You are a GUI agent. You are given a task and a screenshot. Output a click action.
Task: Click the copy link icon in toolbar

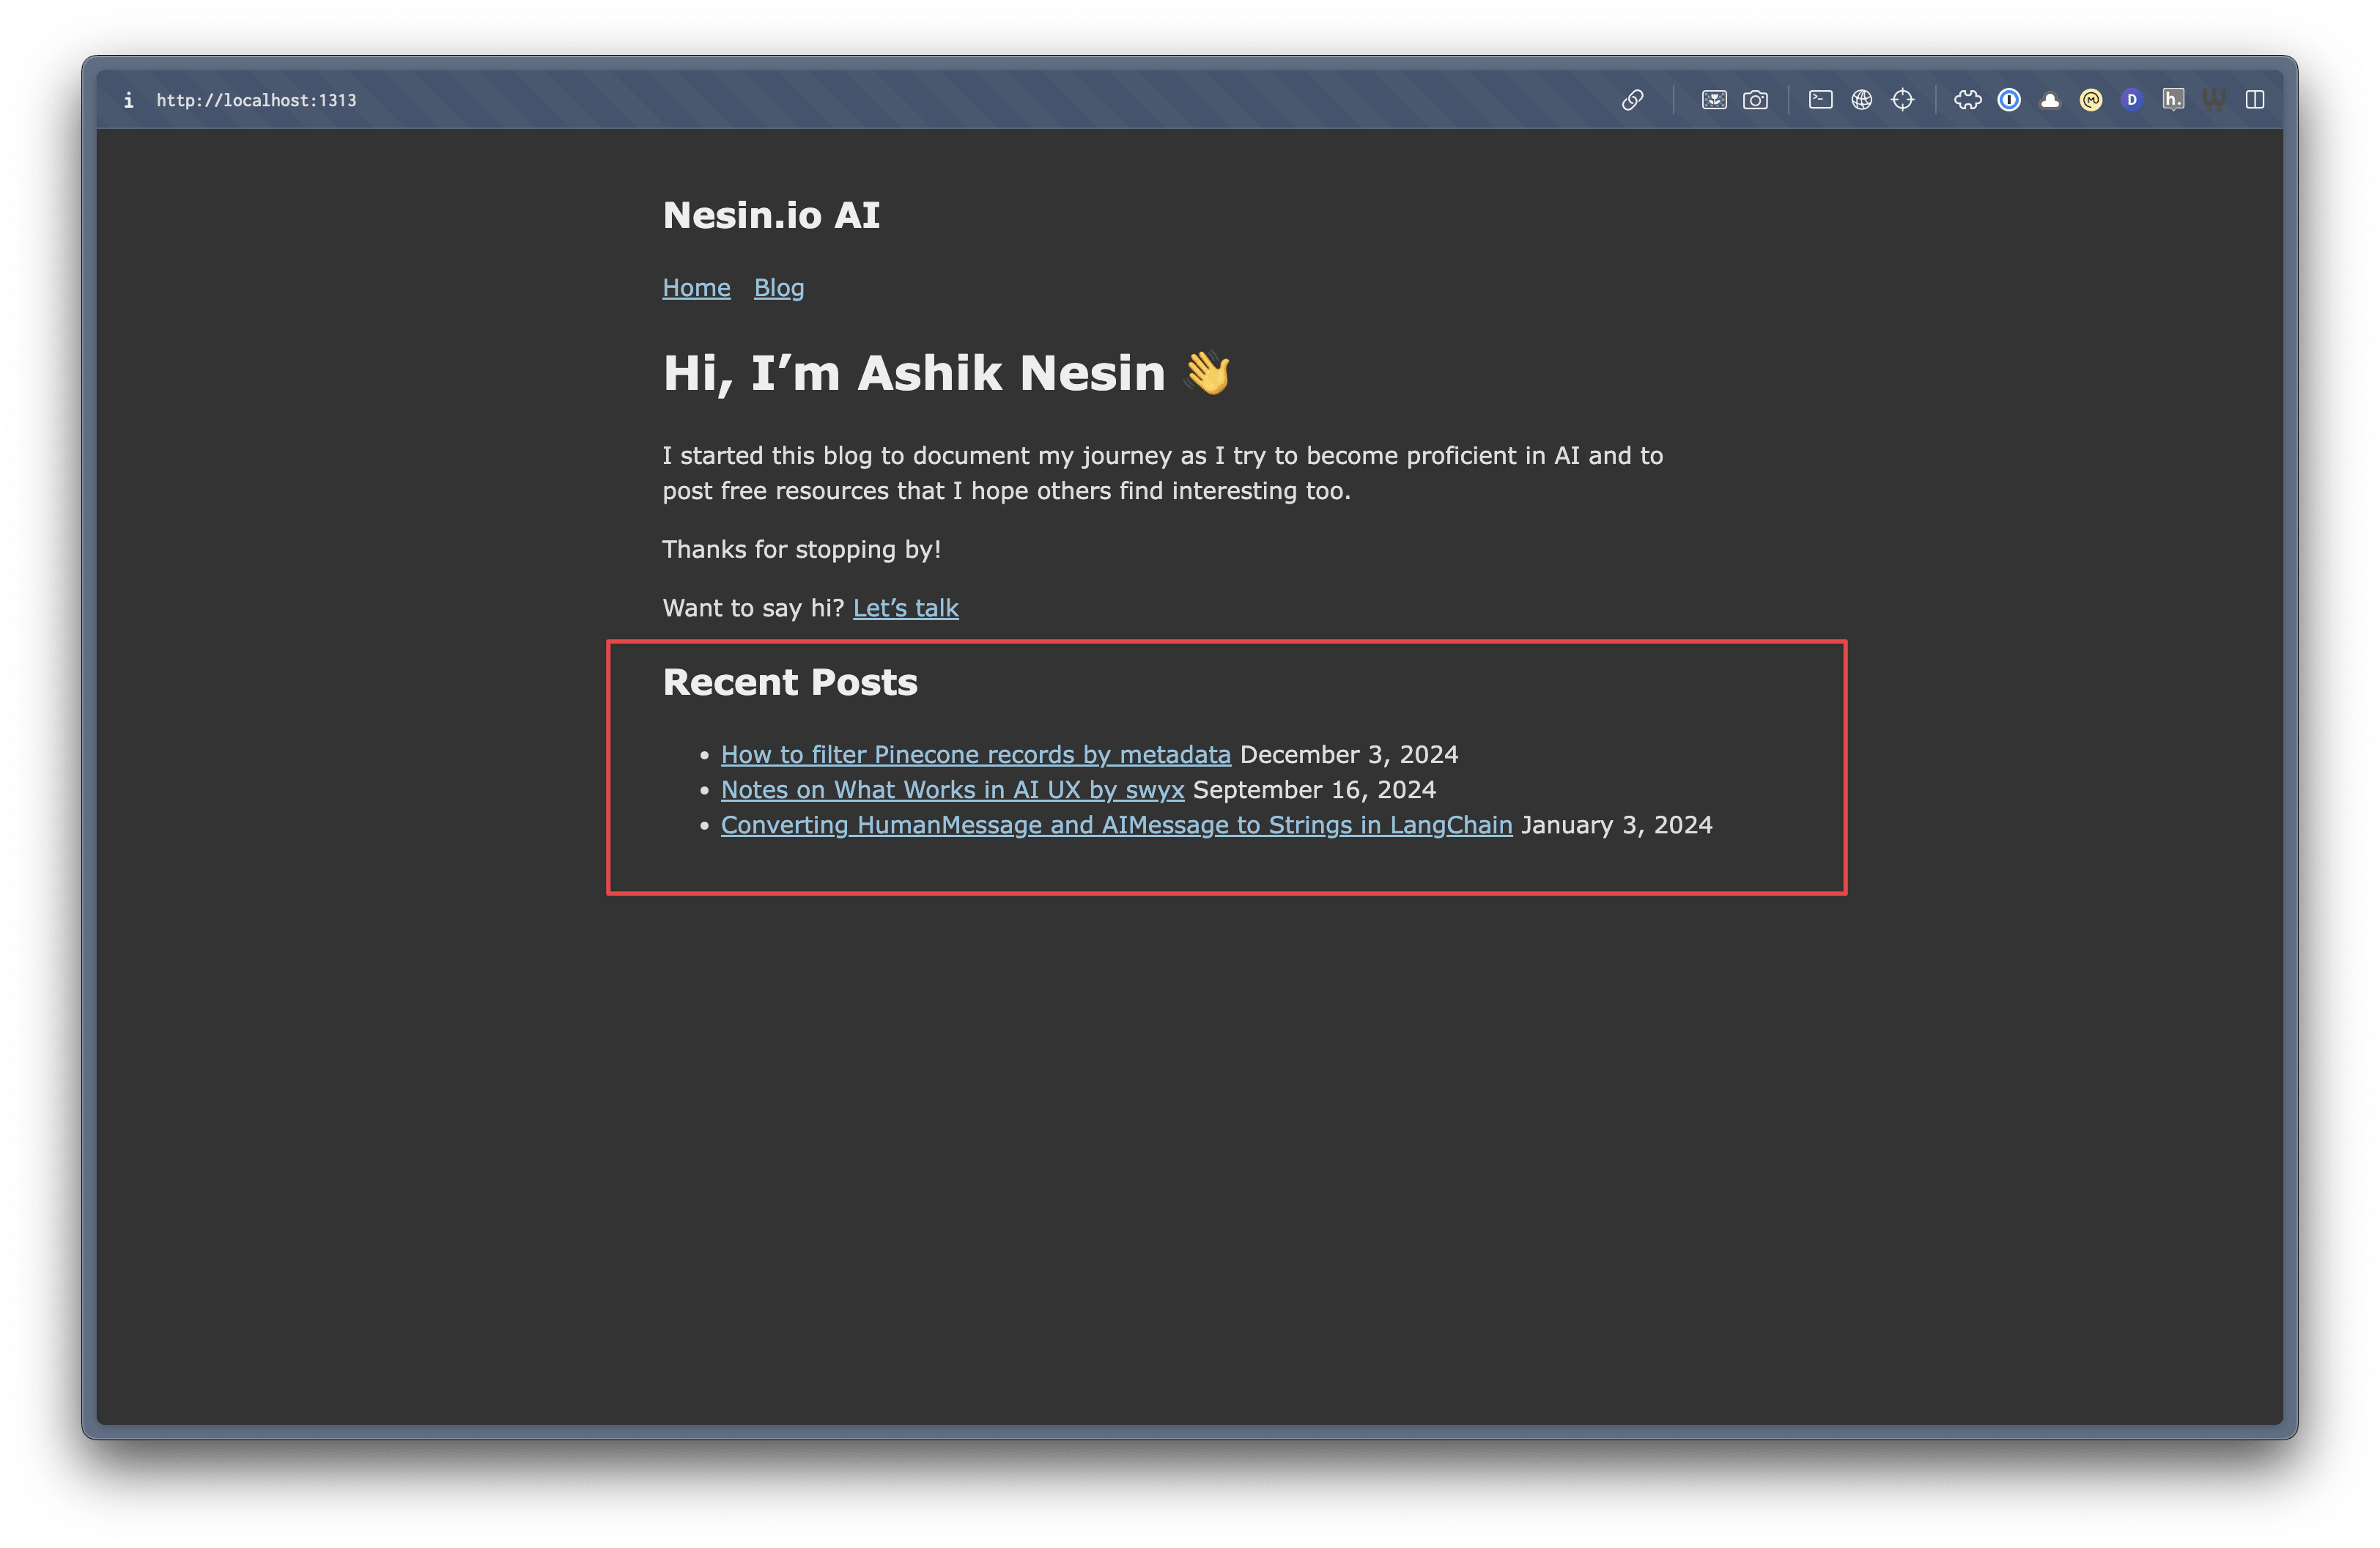[x=1632, y=100]
